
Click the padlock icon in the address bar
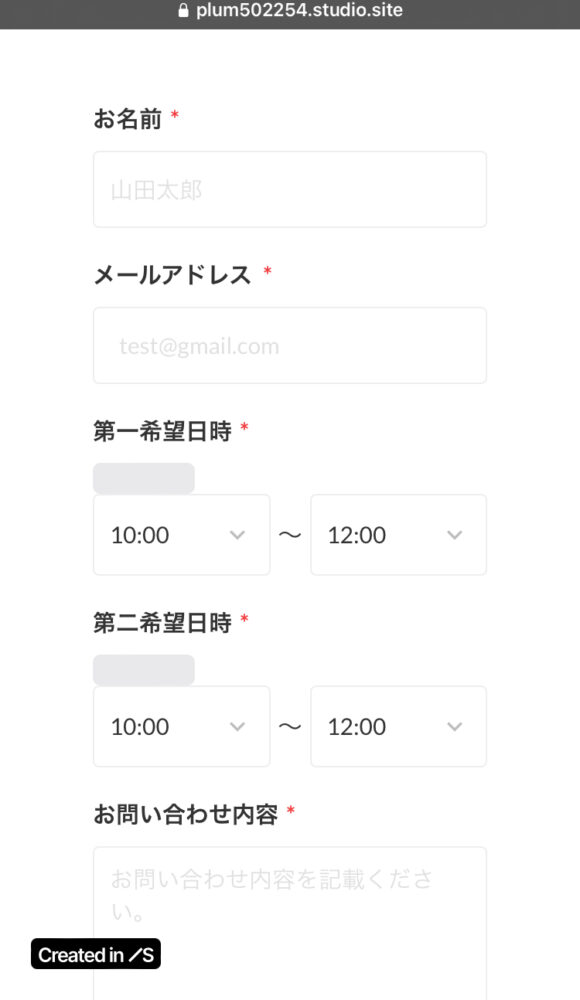tap(184, 11)
